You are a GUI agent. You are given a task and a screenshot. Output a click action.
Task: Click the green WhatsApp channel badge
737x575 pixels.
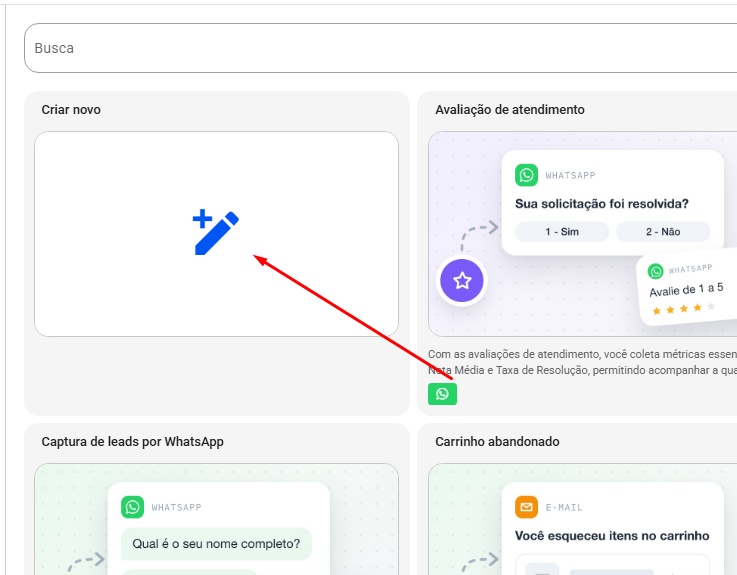point(442,394)
